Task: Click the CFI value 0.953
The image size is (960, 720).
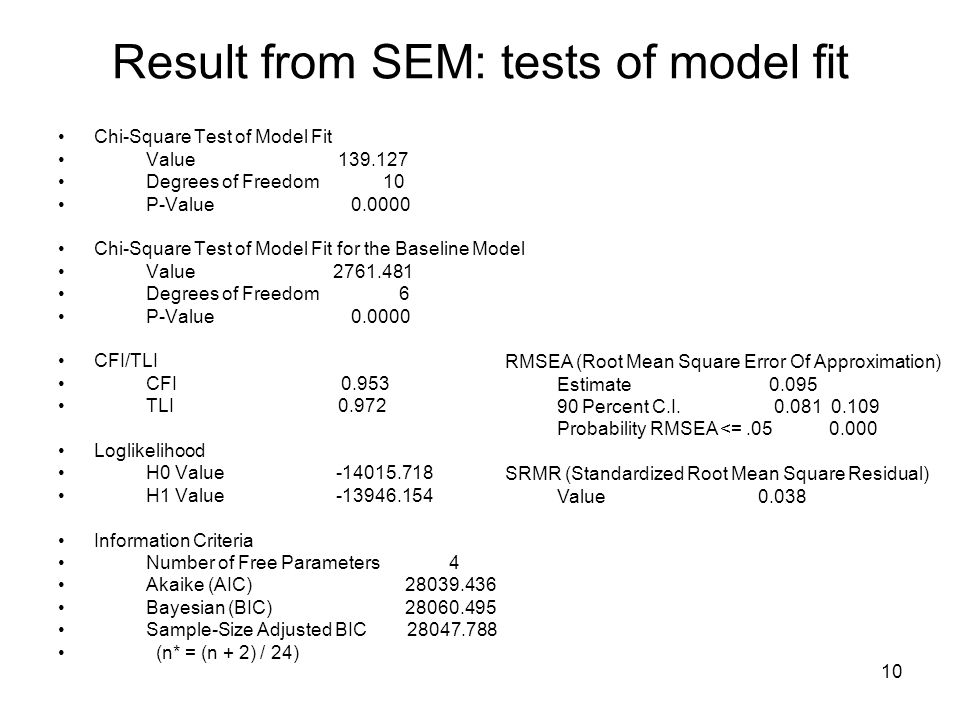Action: point(365,383)
